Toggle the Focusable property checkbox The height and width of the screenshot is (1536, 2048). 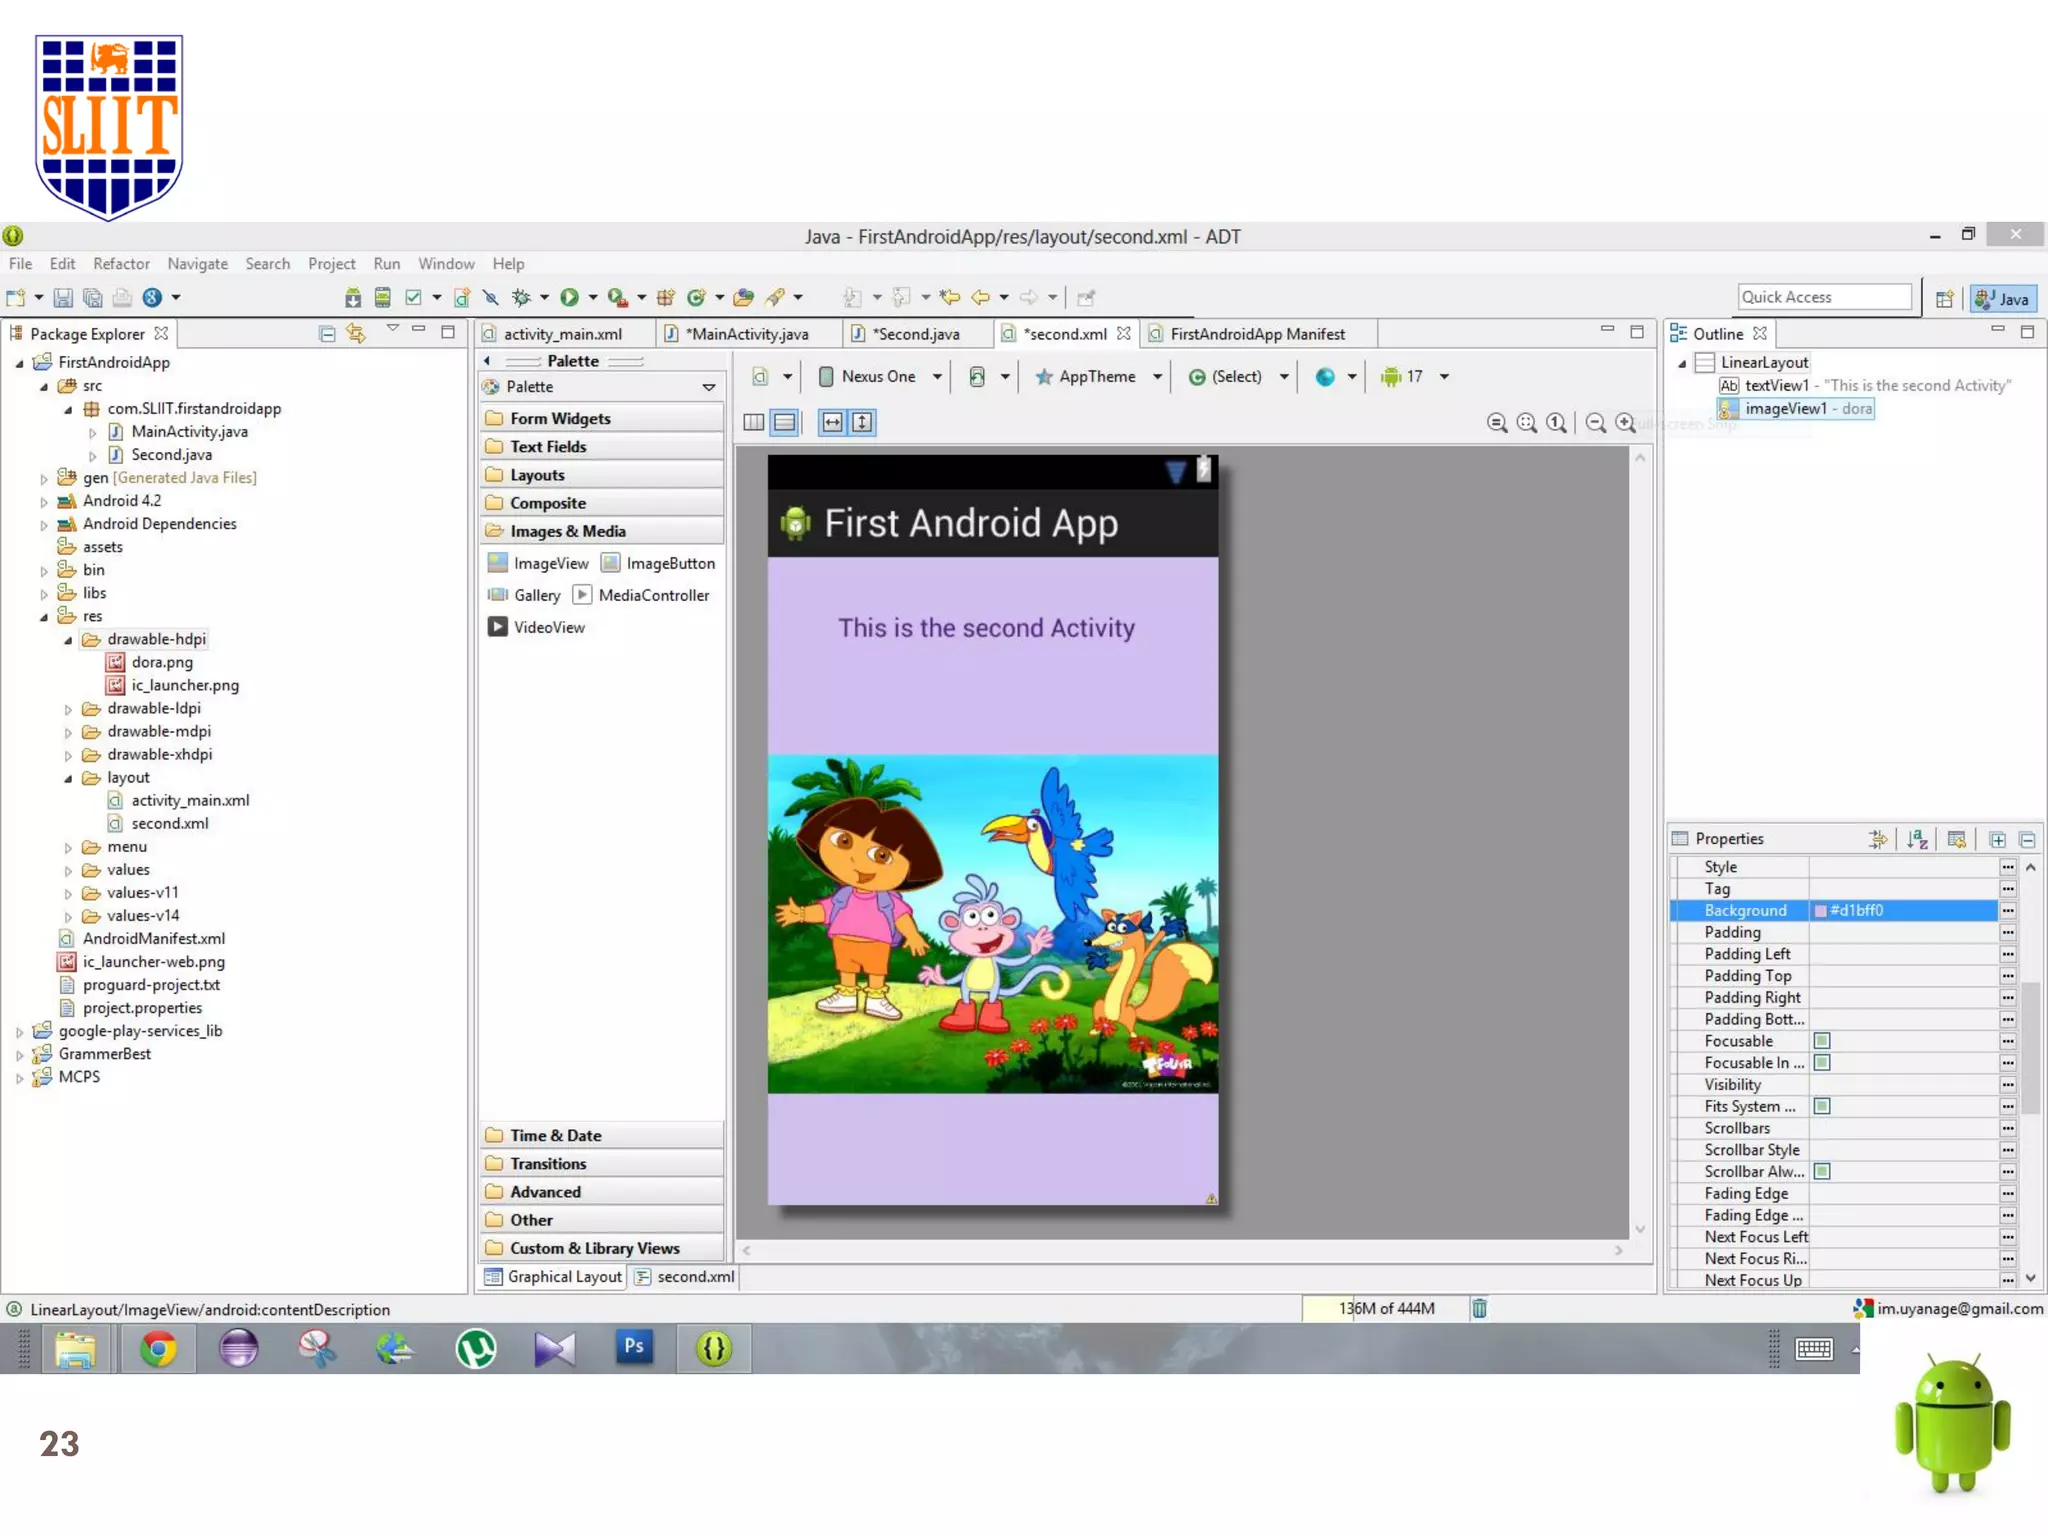pos(1822,1041)
